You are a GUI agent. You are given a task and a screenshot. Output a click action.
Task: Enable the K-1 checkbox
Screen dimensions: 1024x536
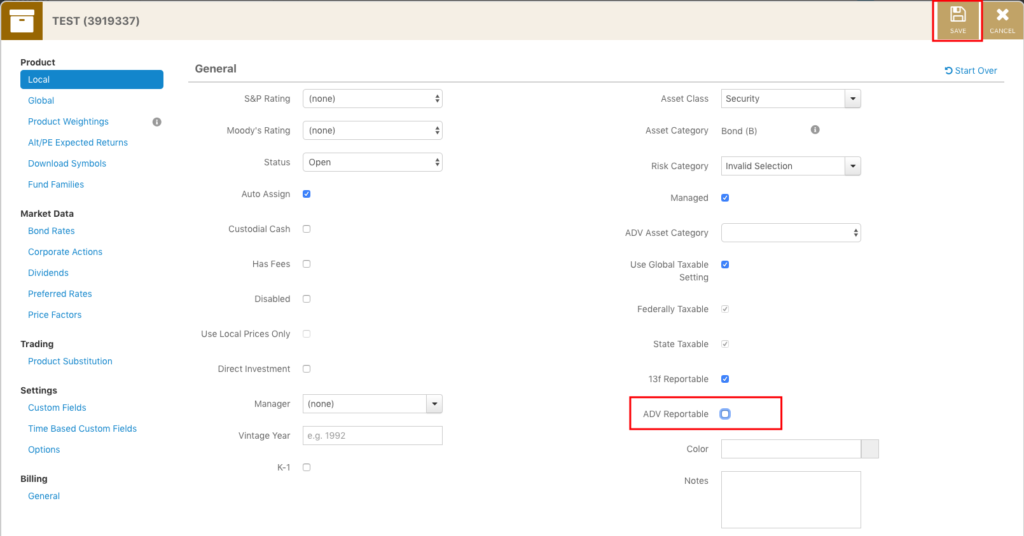pos(306,467)
